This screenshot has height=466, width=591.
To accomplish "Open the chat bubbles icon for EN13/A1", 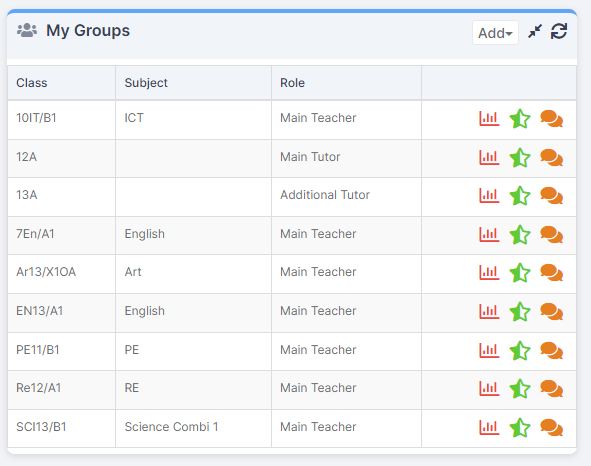I will (551, 312).
